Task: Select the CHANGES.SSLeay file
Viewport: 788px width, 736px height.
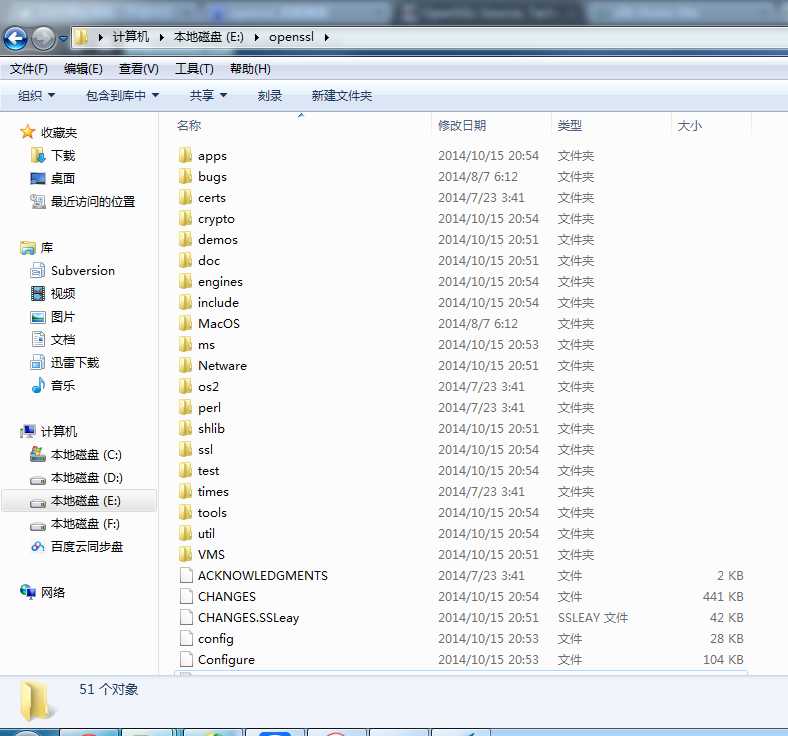Action: click(x=239, y=617)
